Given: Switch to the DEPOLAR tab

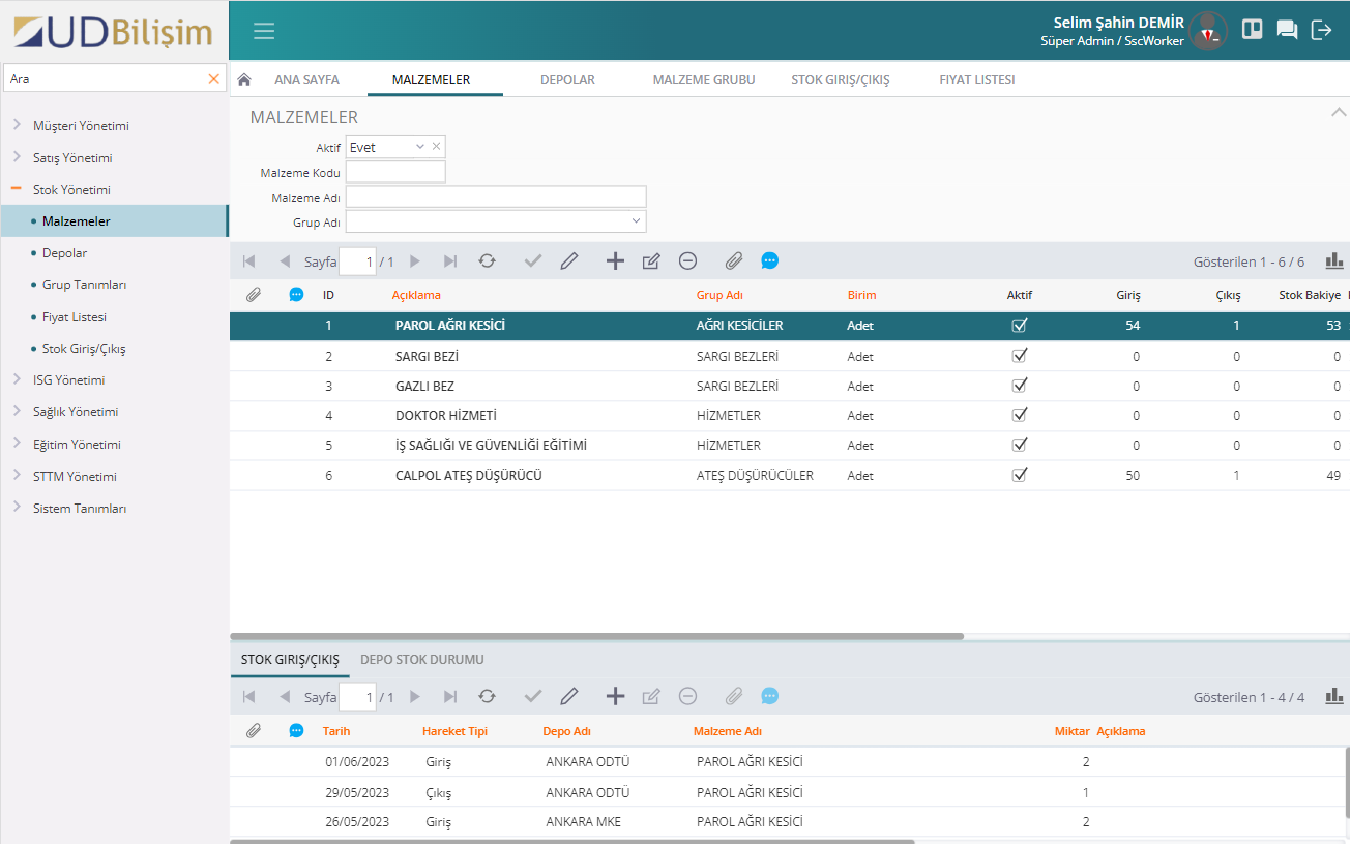Looking at the screenshot, I should [567, 79].
